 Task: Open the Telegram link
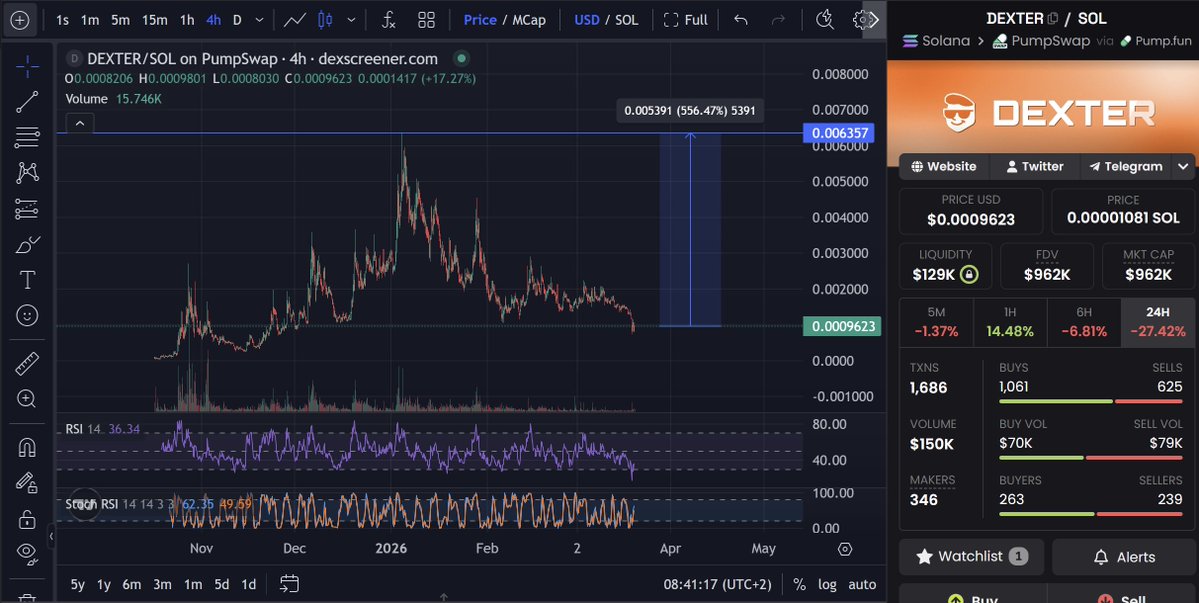(x=1126, y=166)
